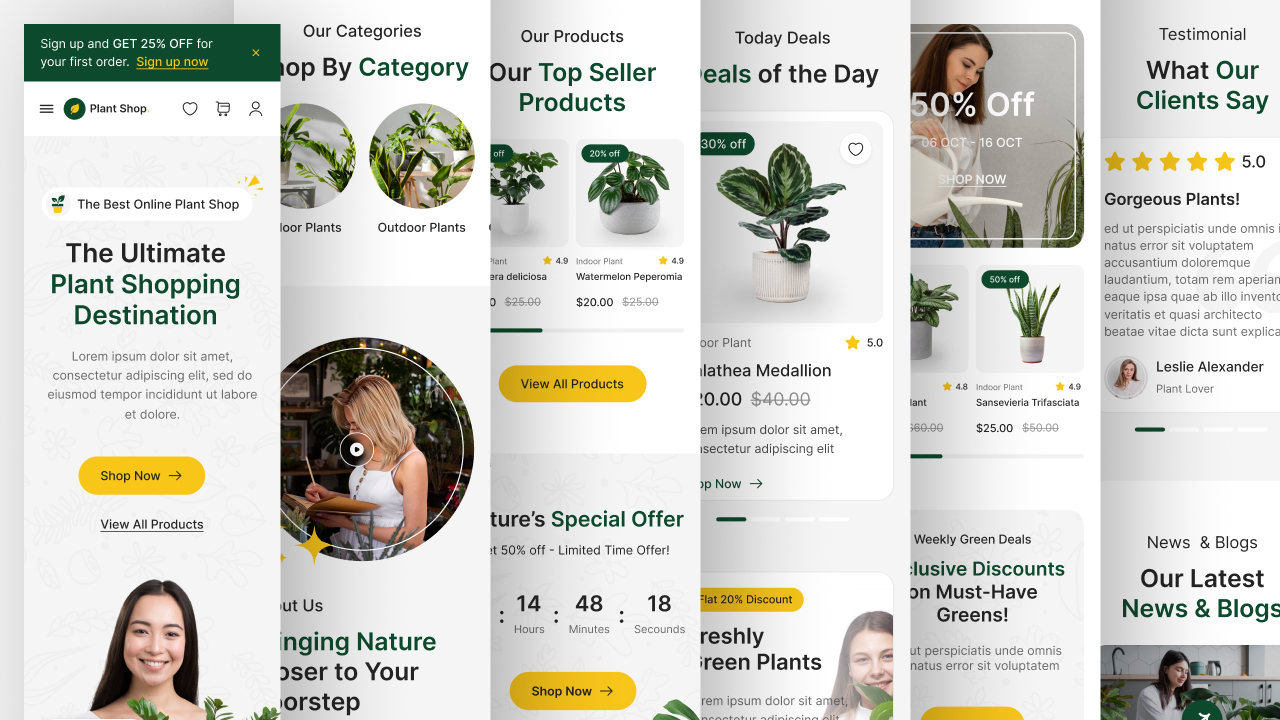The height and width of the screenshot is (720, 1280).
Task: Click SHOP NOW on 50% Off banner
Action: [972, 180]
